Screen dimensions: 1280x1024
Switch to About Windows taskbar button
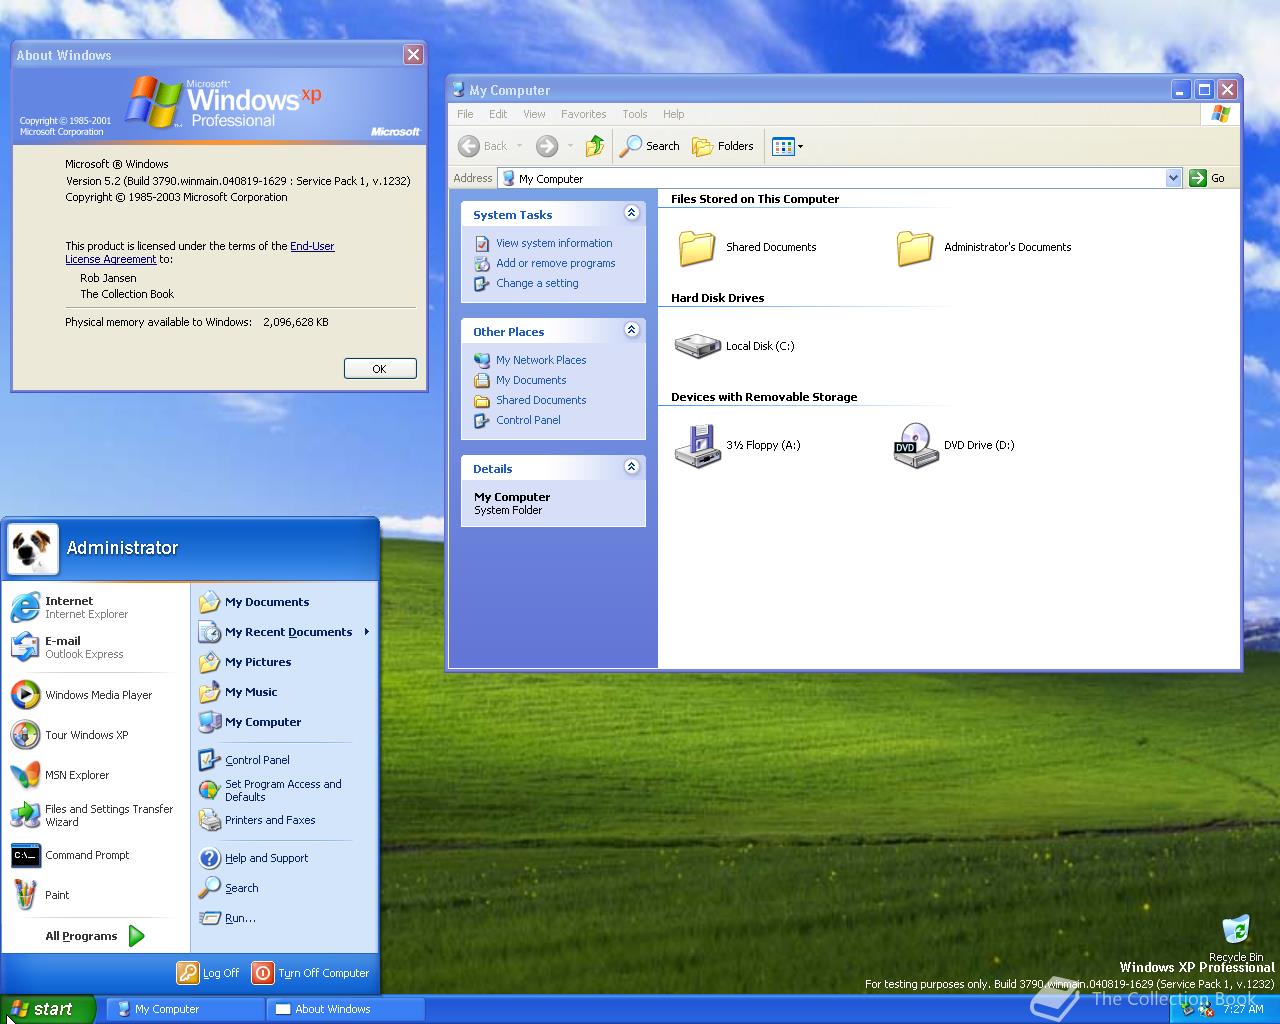[345, 1009]
